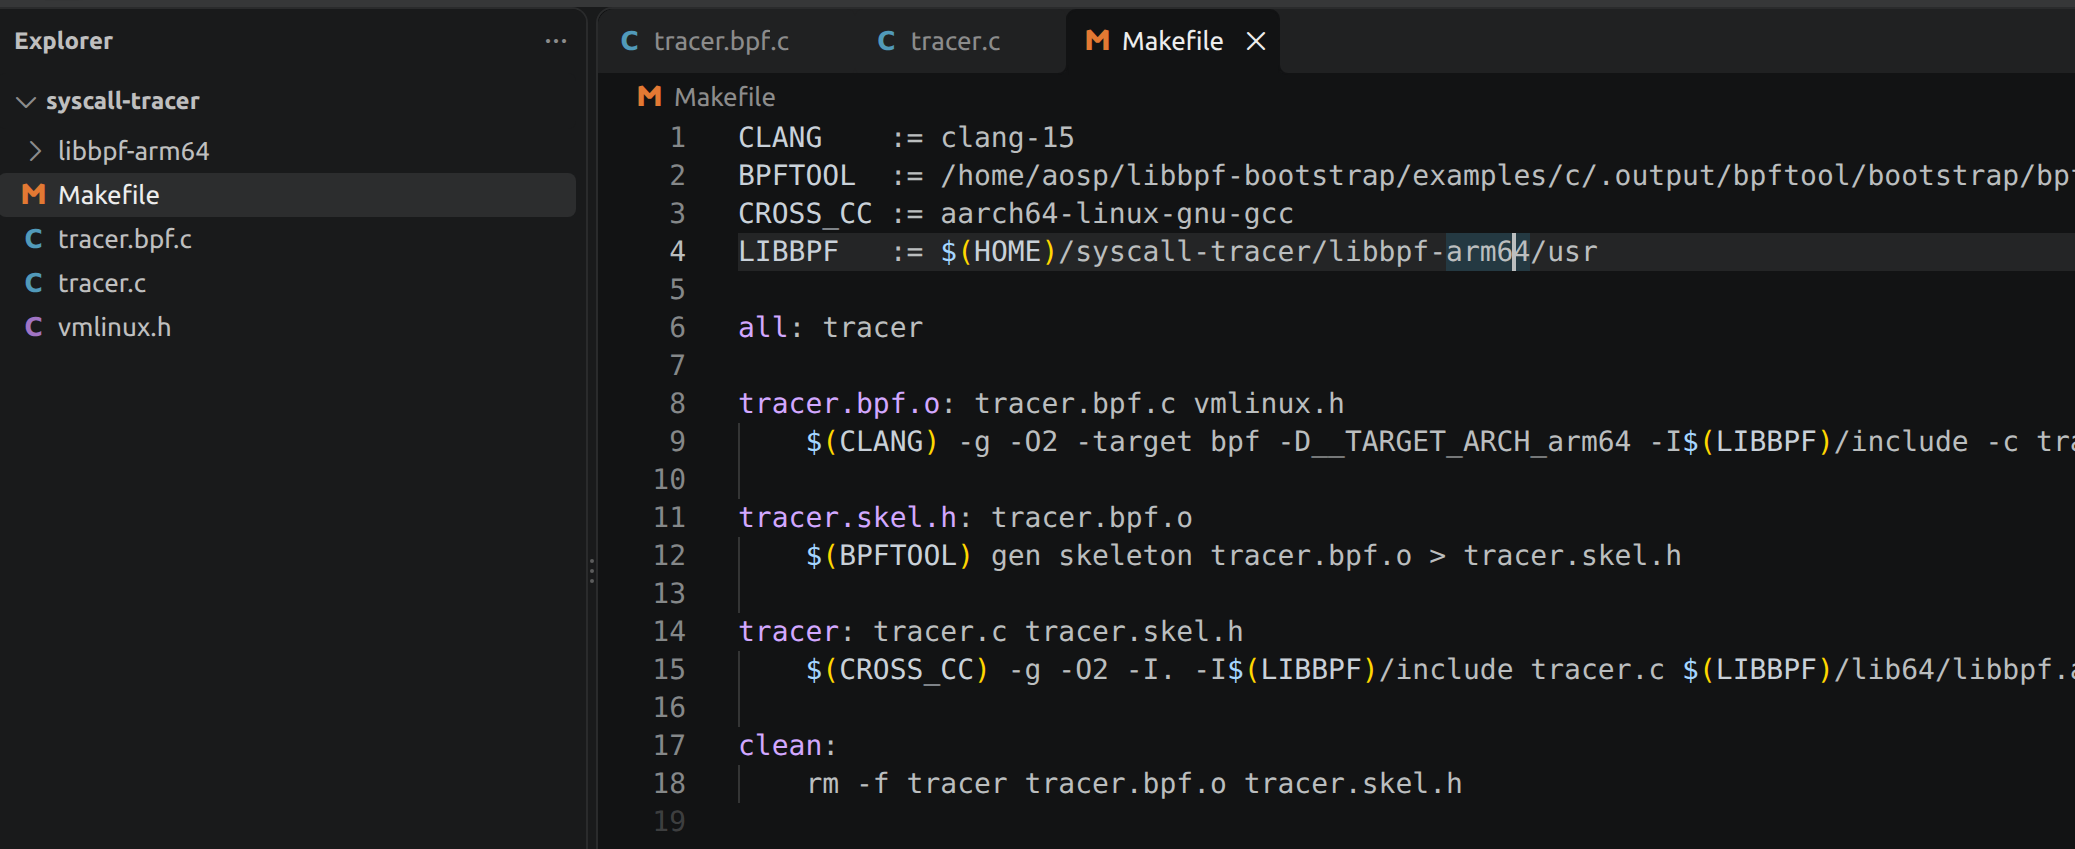Click the sash handle between Explorer and editor
This screenshot has height=849, width=2075.
pyautogui.click(x=592, y=571)
